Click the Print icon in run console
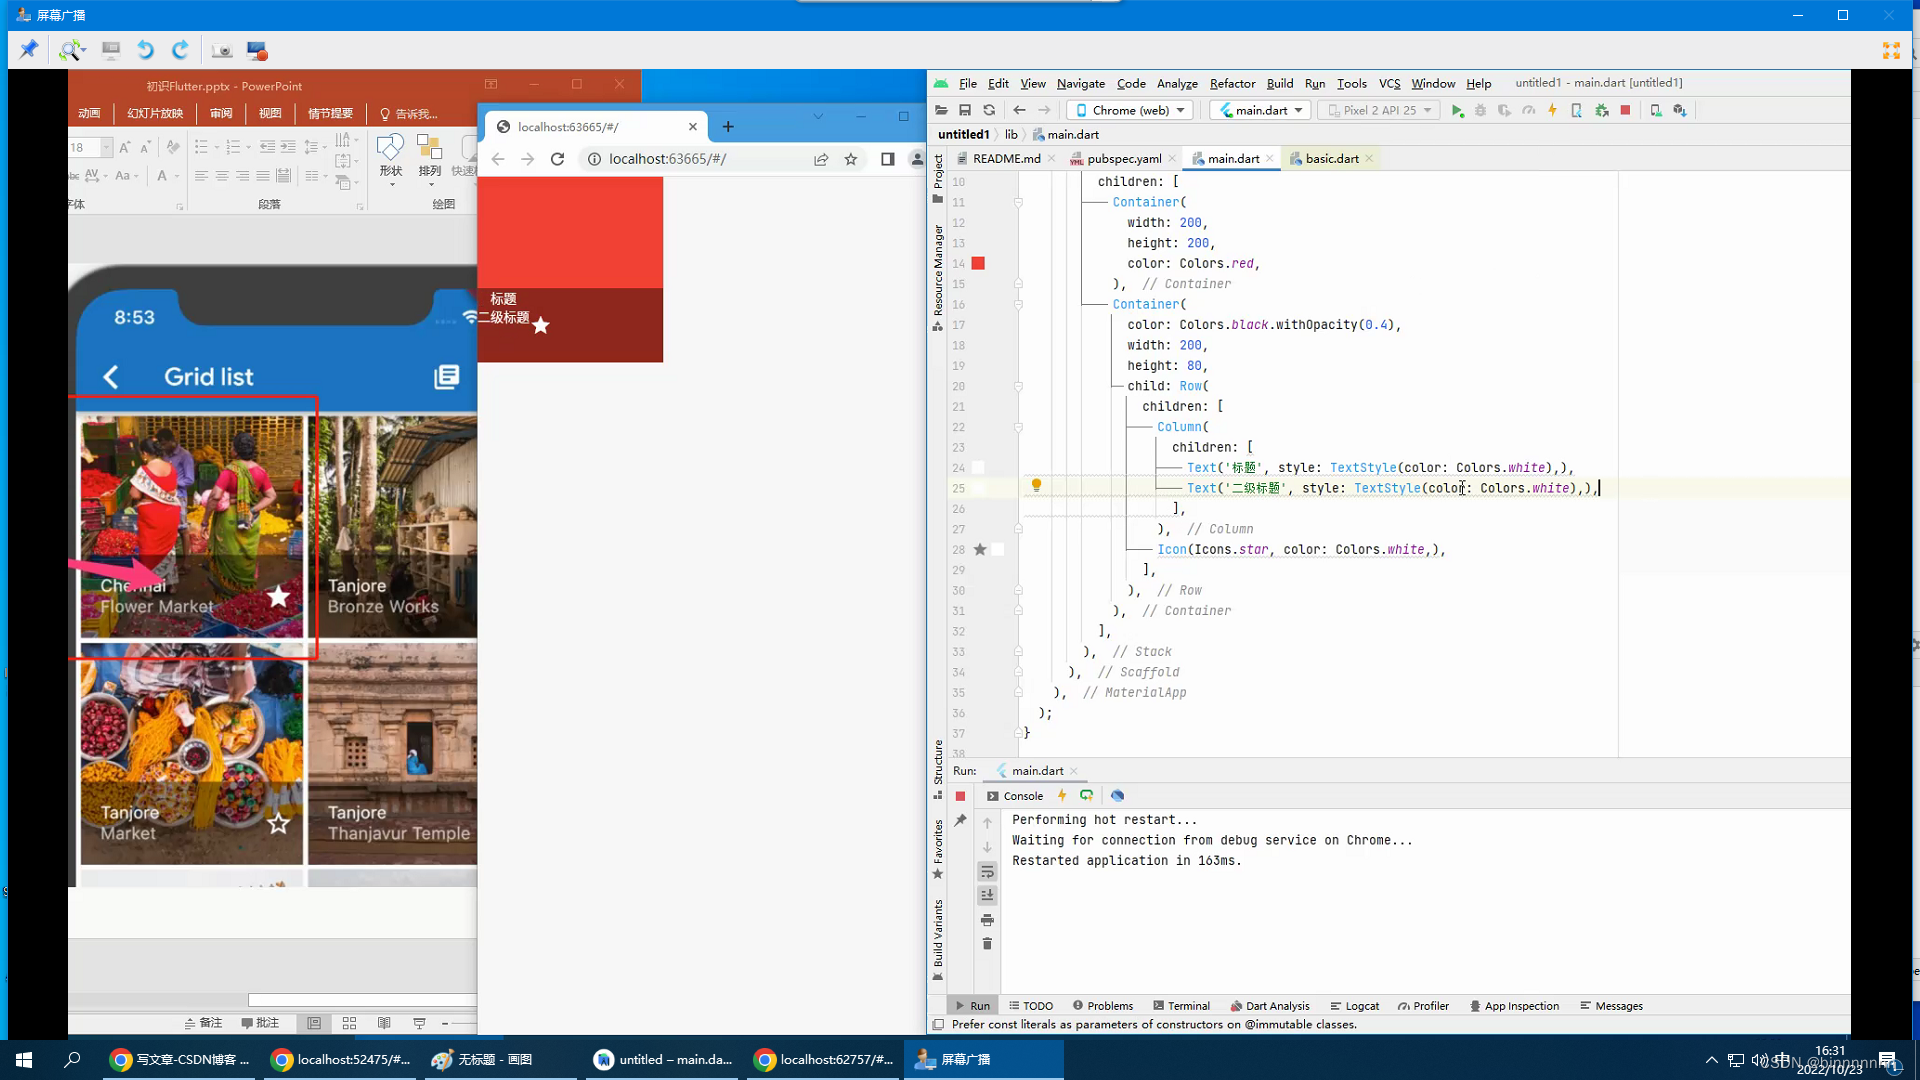 987,920
